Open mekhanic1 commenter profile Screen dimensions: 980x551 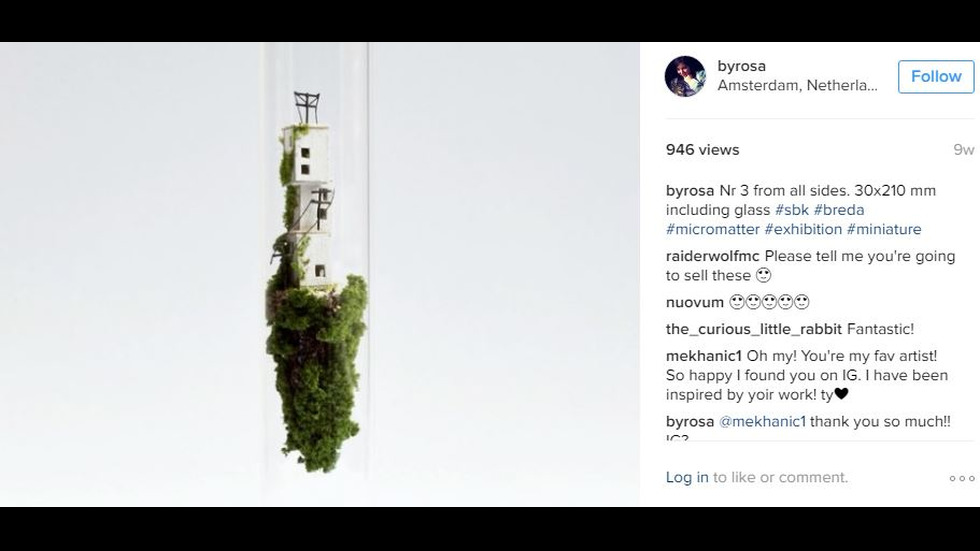[703, 356]
